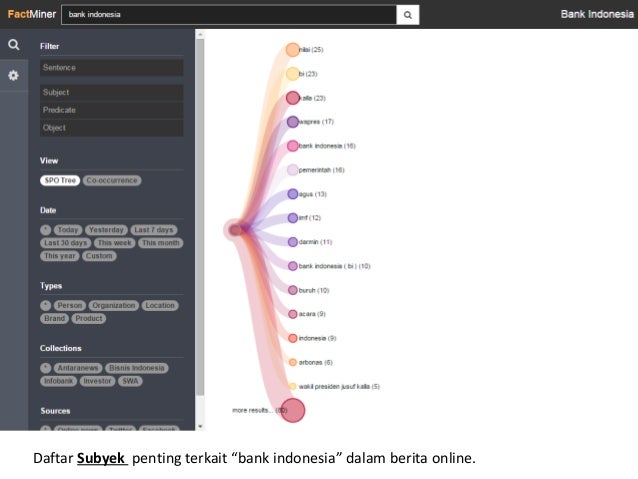Click the sidebar vertical scrollbar thumb

tap(200, 217)
